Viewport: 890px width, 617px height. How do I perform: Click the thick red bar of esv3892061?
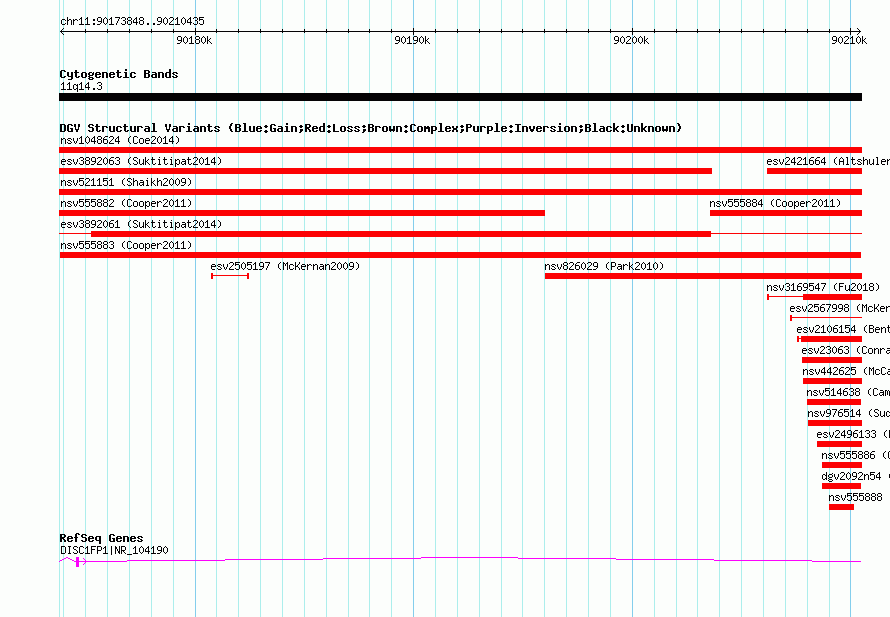point(401,234)
